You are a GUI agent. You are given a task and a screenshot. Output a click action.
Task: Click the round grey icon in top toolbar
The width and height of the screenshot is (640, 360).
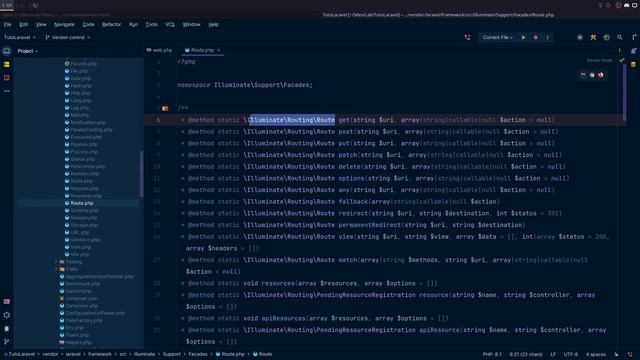point(580,38)
